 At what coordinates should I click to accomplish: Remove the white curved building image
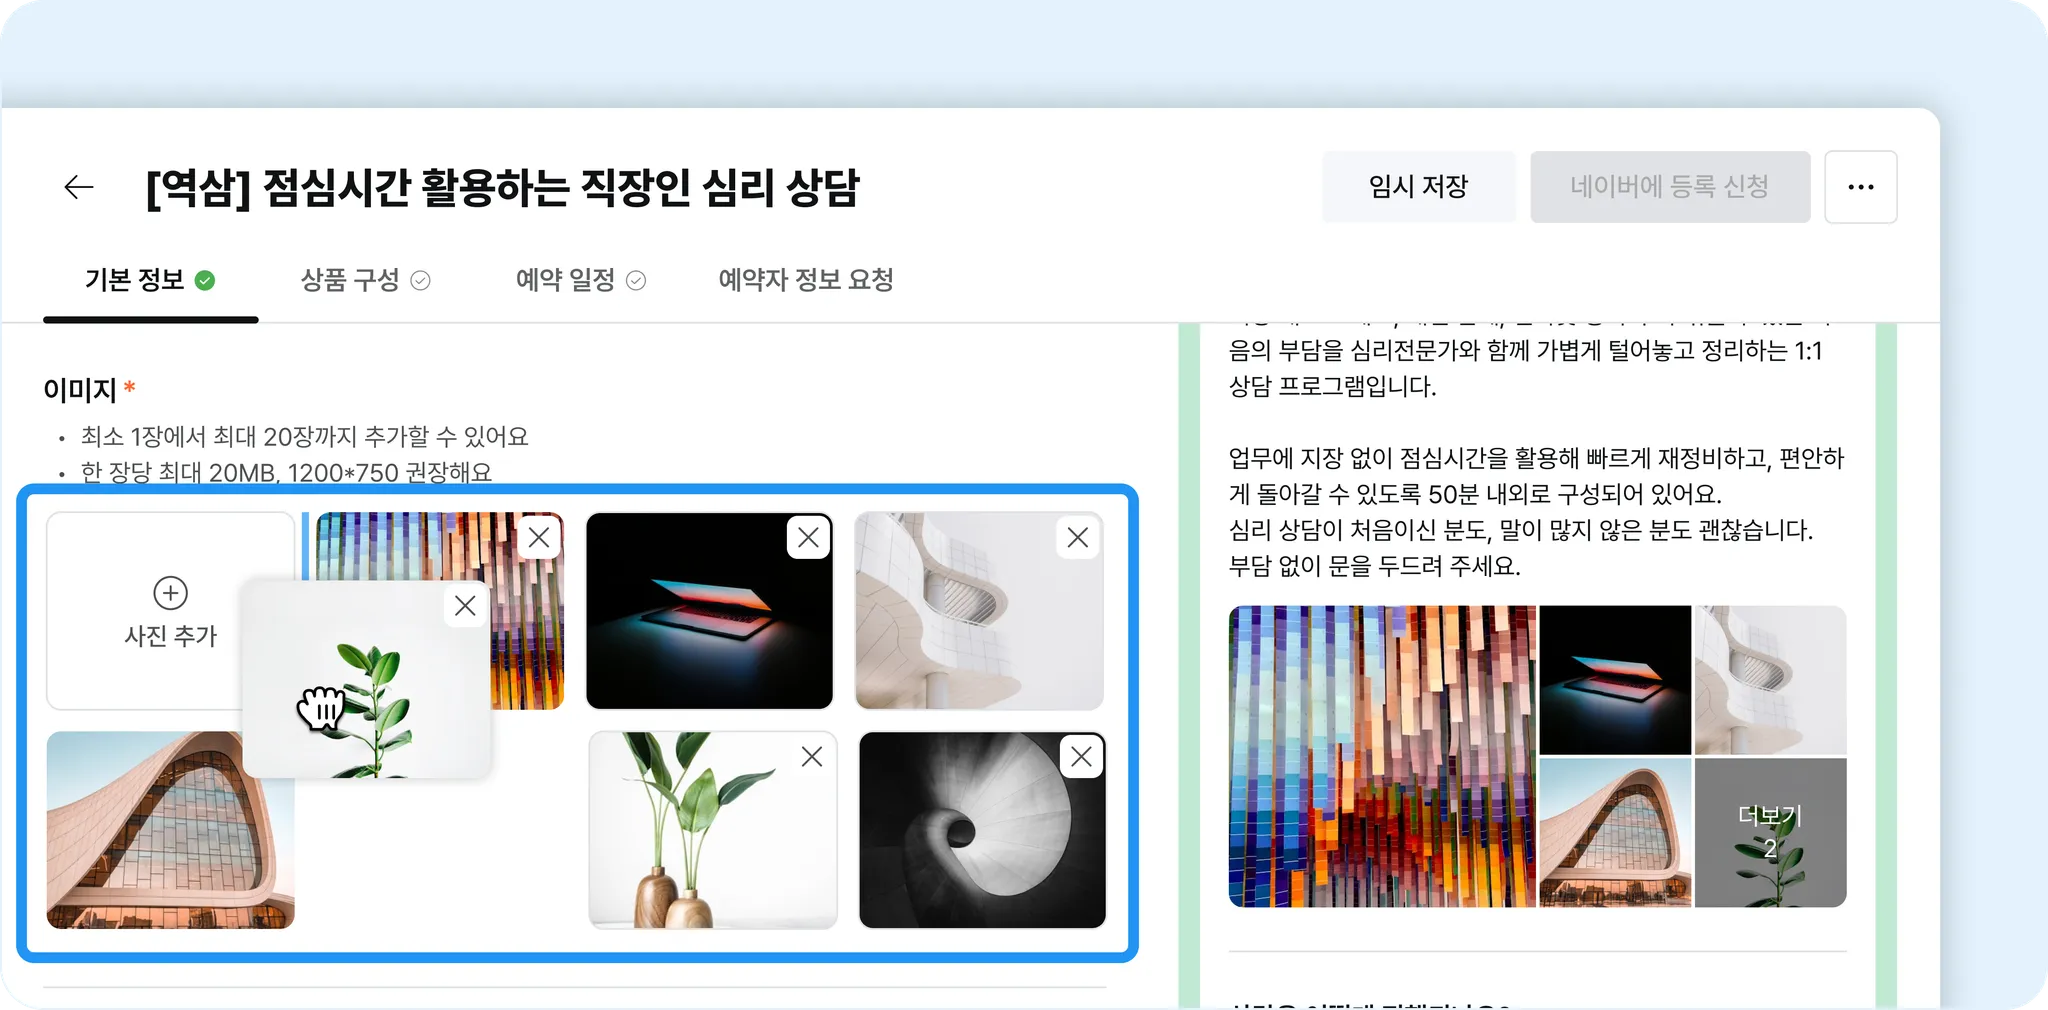click(x=1077, y=537)
